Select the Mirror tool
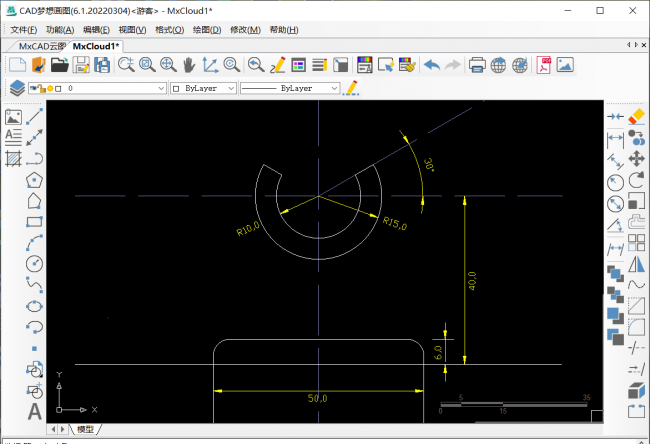The image size is (650, 444). (636, 264)
